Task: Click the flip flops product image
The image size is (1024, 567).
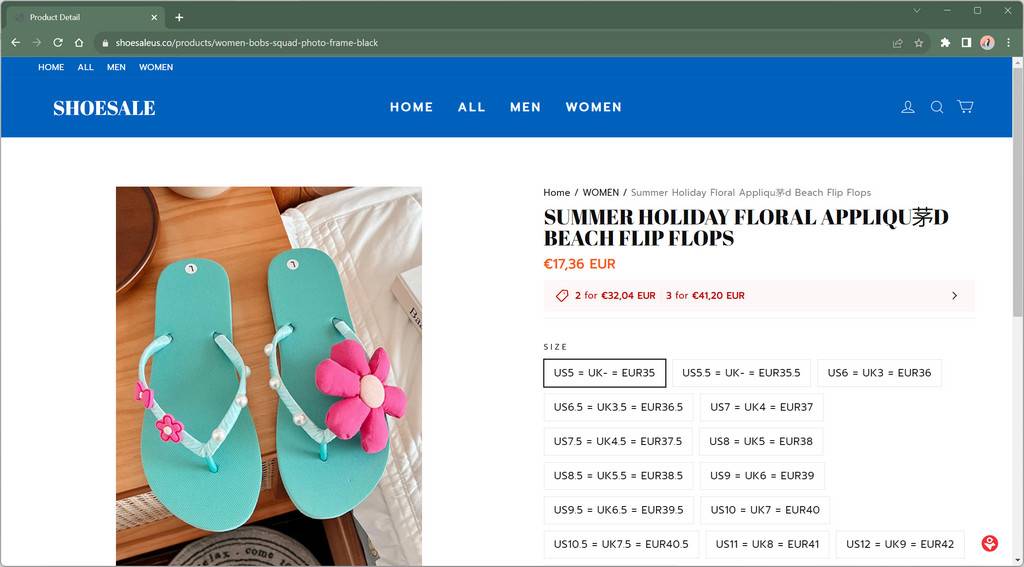Action: point(269,375)
